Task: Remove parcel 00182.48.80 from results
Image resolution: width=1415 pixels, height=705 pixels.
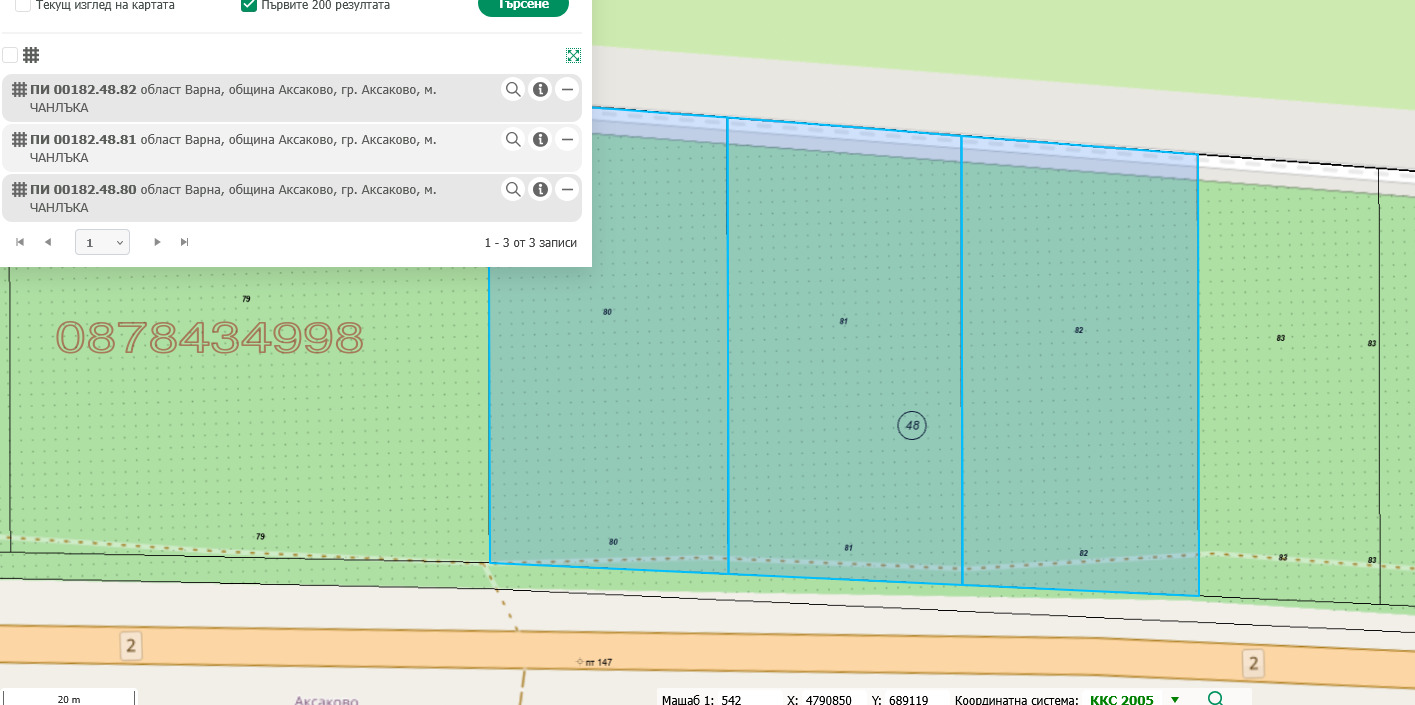Action: pos(567,190)
